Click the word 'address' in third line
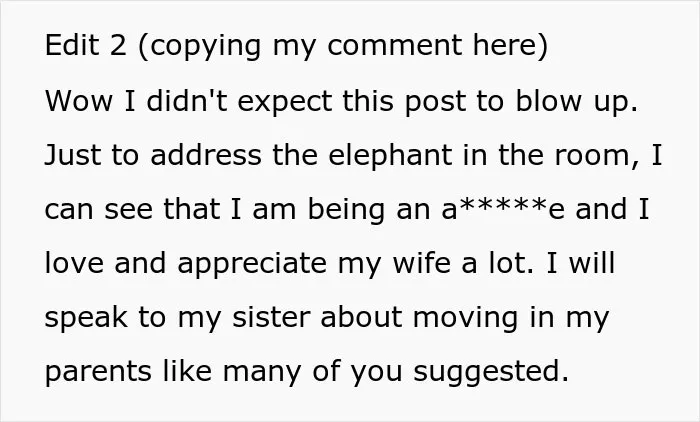The image size is (700, 422). point(206,155)
